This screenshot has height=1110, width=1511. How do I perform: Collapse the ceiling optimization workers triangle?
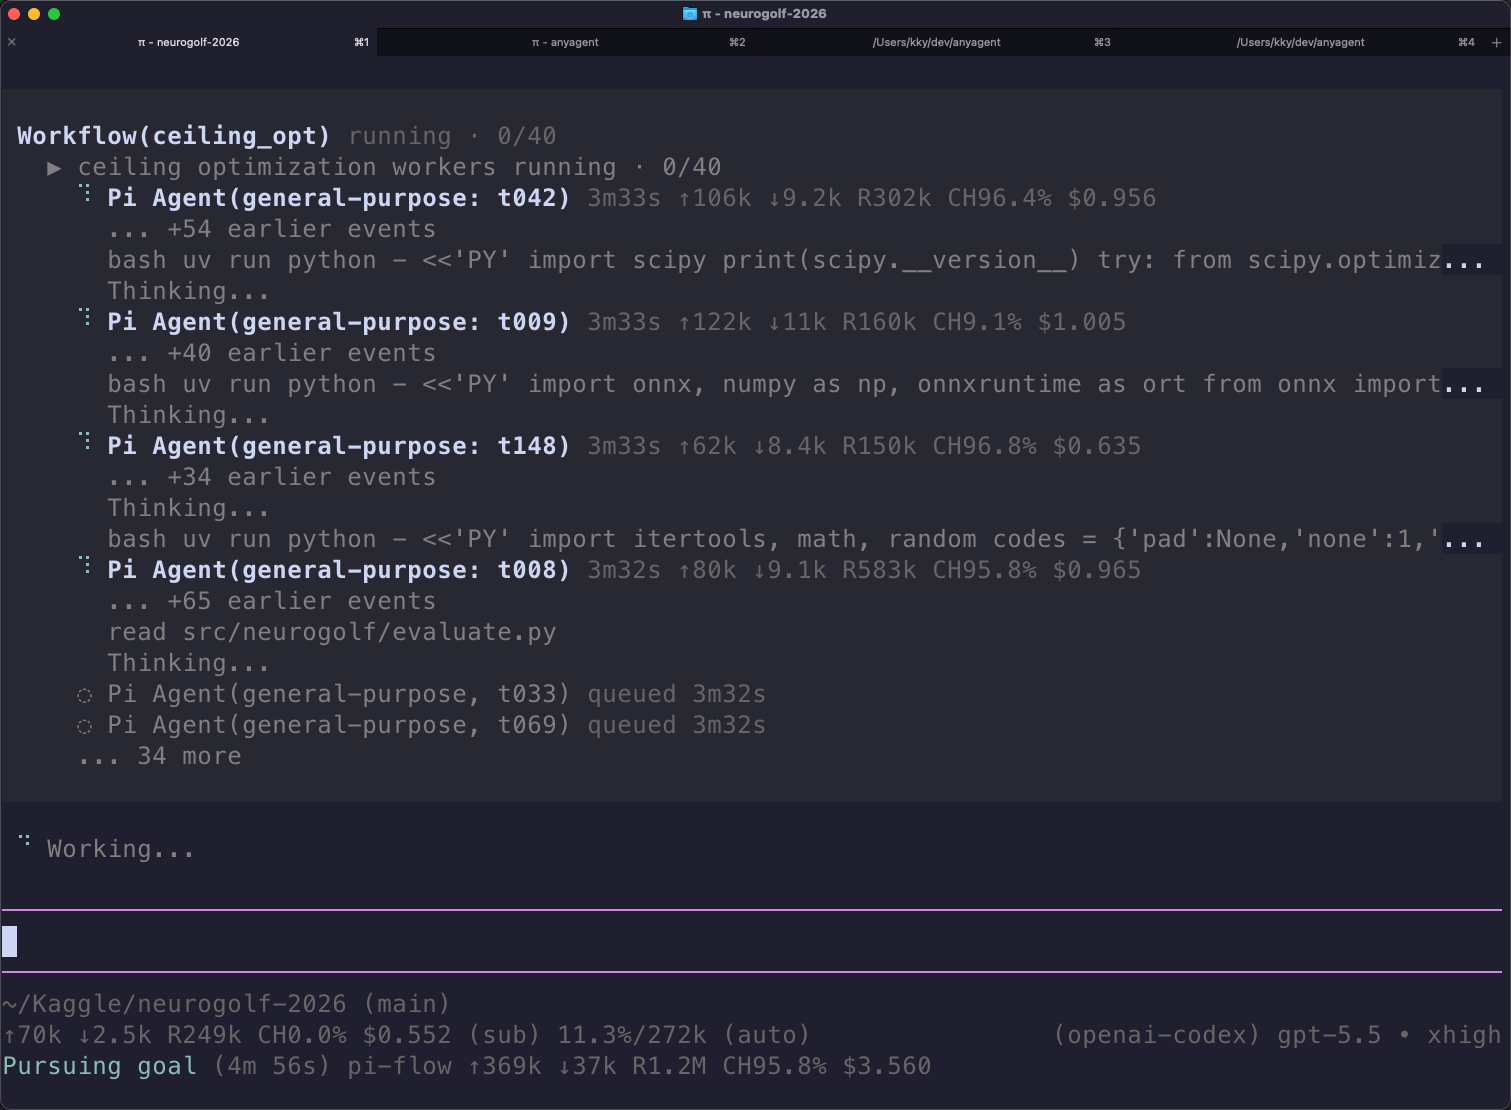(x=54, y=168)
